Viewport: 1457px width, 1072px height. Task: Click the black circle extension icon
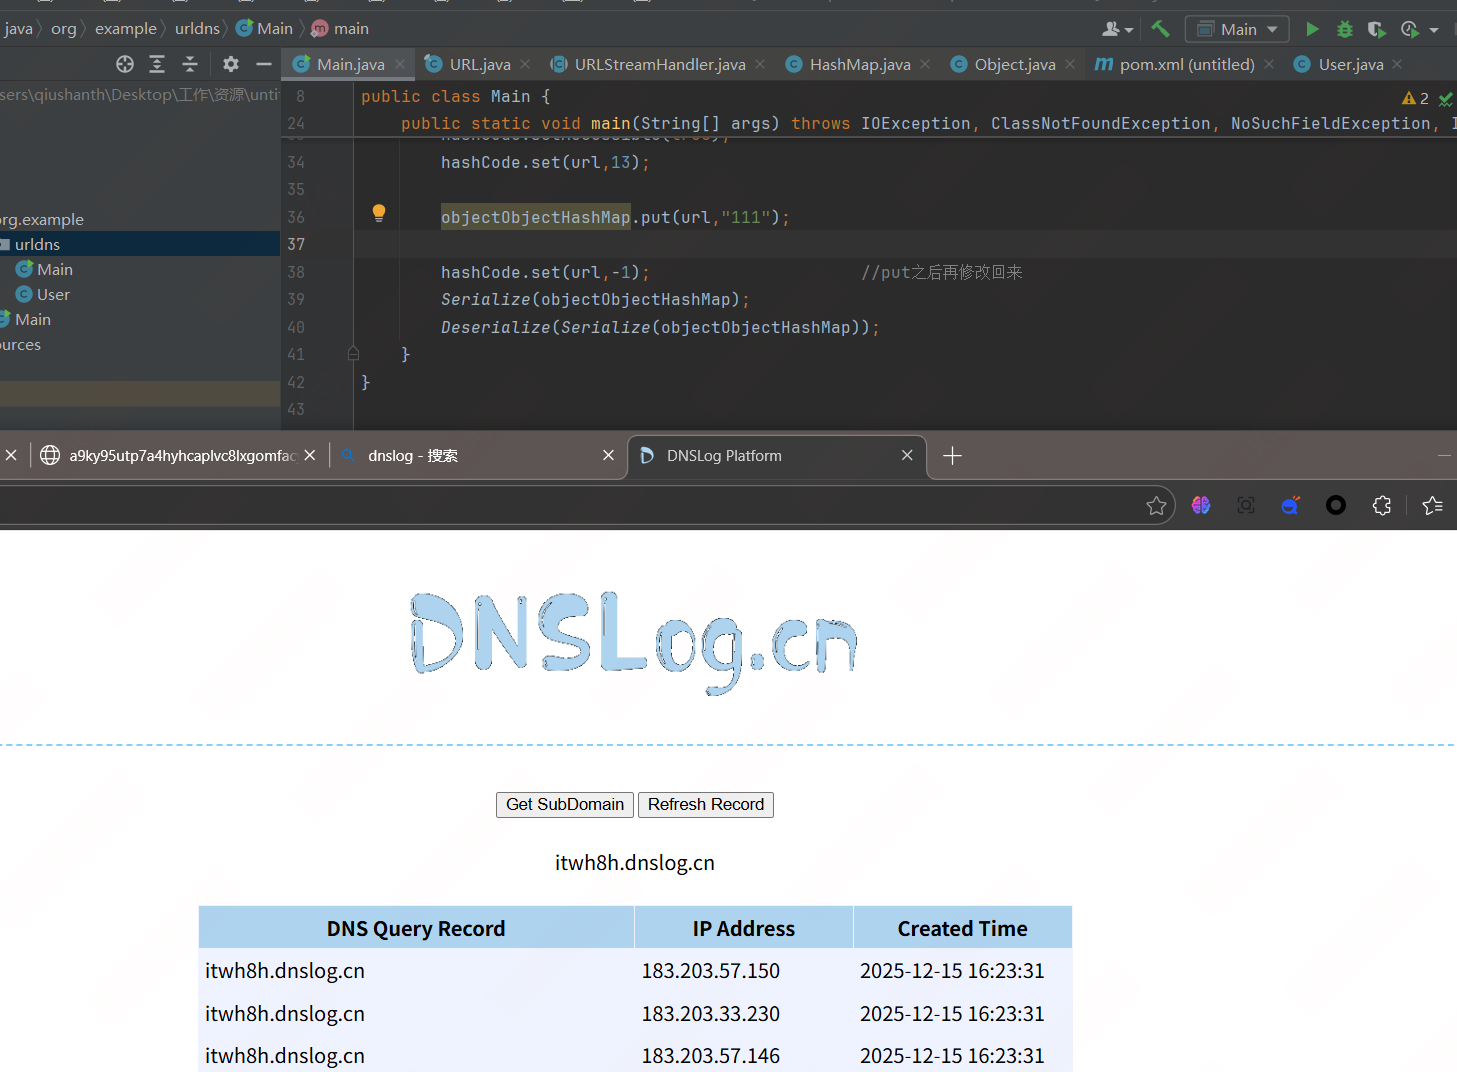[x=1336, y=505]
